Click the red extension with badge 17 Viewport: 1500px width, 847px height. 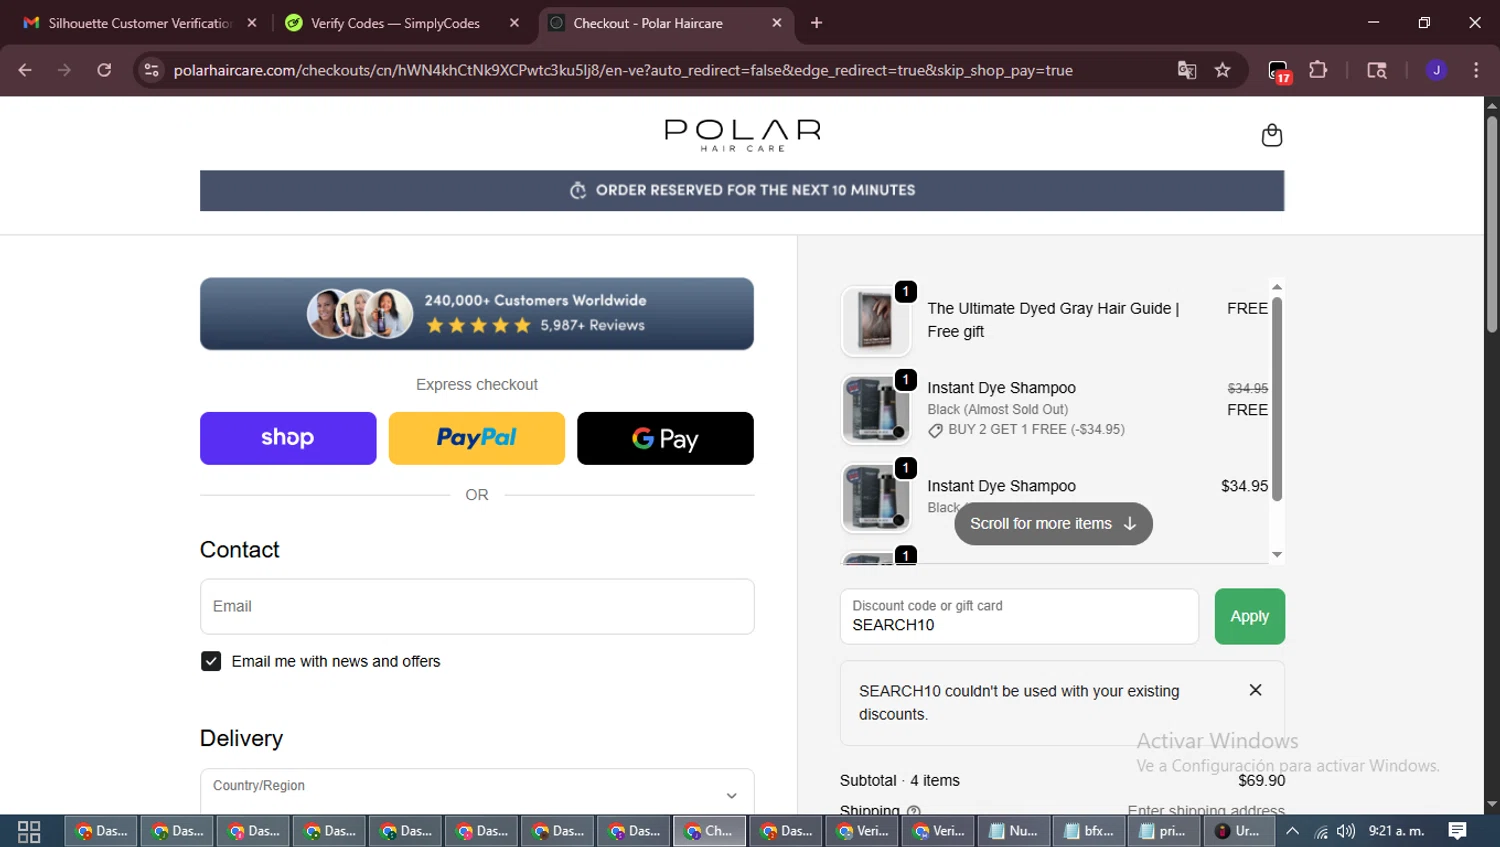(x=1279, y=71)
